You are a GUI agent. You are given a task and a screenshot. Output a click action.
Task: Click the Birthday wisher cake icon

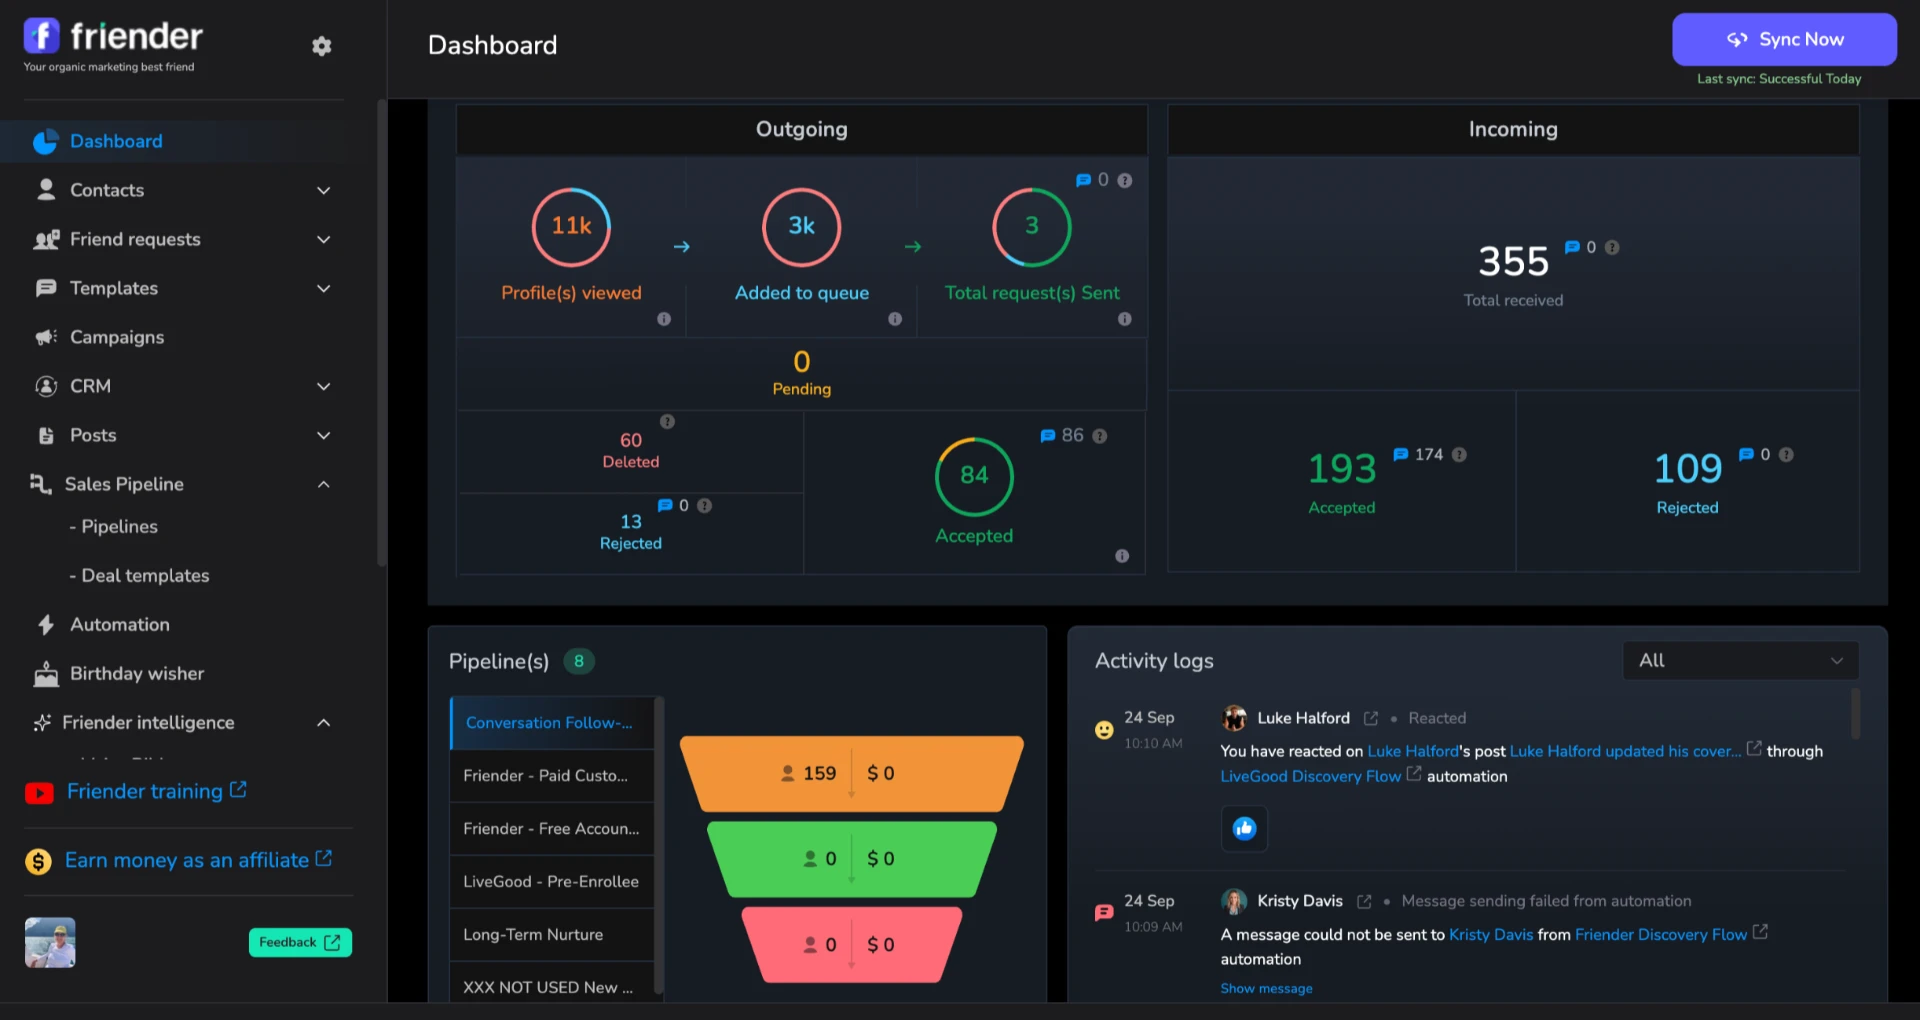[x=46, y=674]
